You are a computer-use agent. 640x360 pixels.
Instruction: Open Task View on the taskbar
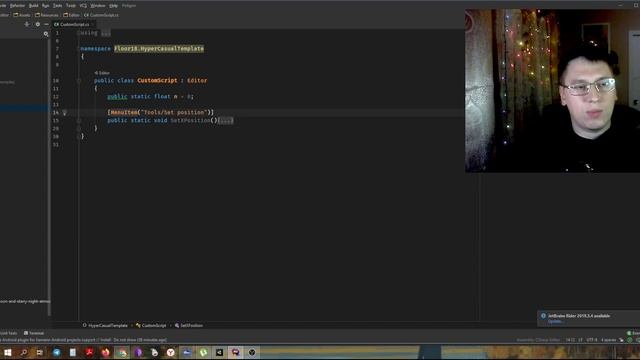coord(40,352)
